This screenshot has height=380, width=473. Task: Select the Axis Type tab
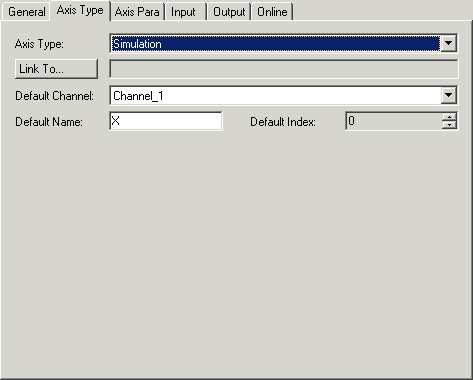click(80, 10)
